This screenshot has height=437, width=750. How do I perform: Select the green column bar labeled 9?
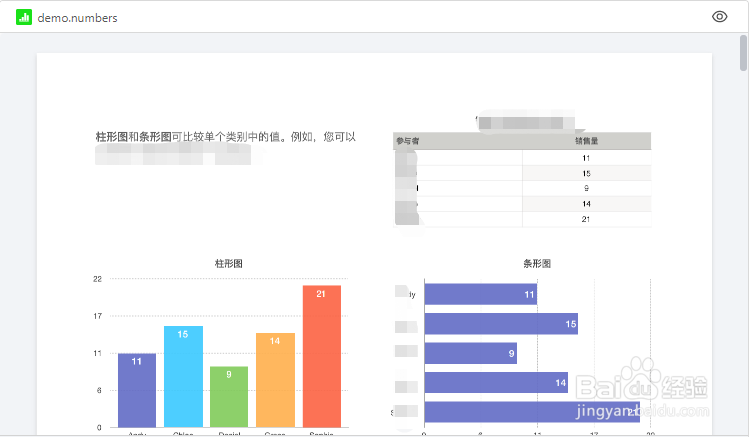[229, 396]
